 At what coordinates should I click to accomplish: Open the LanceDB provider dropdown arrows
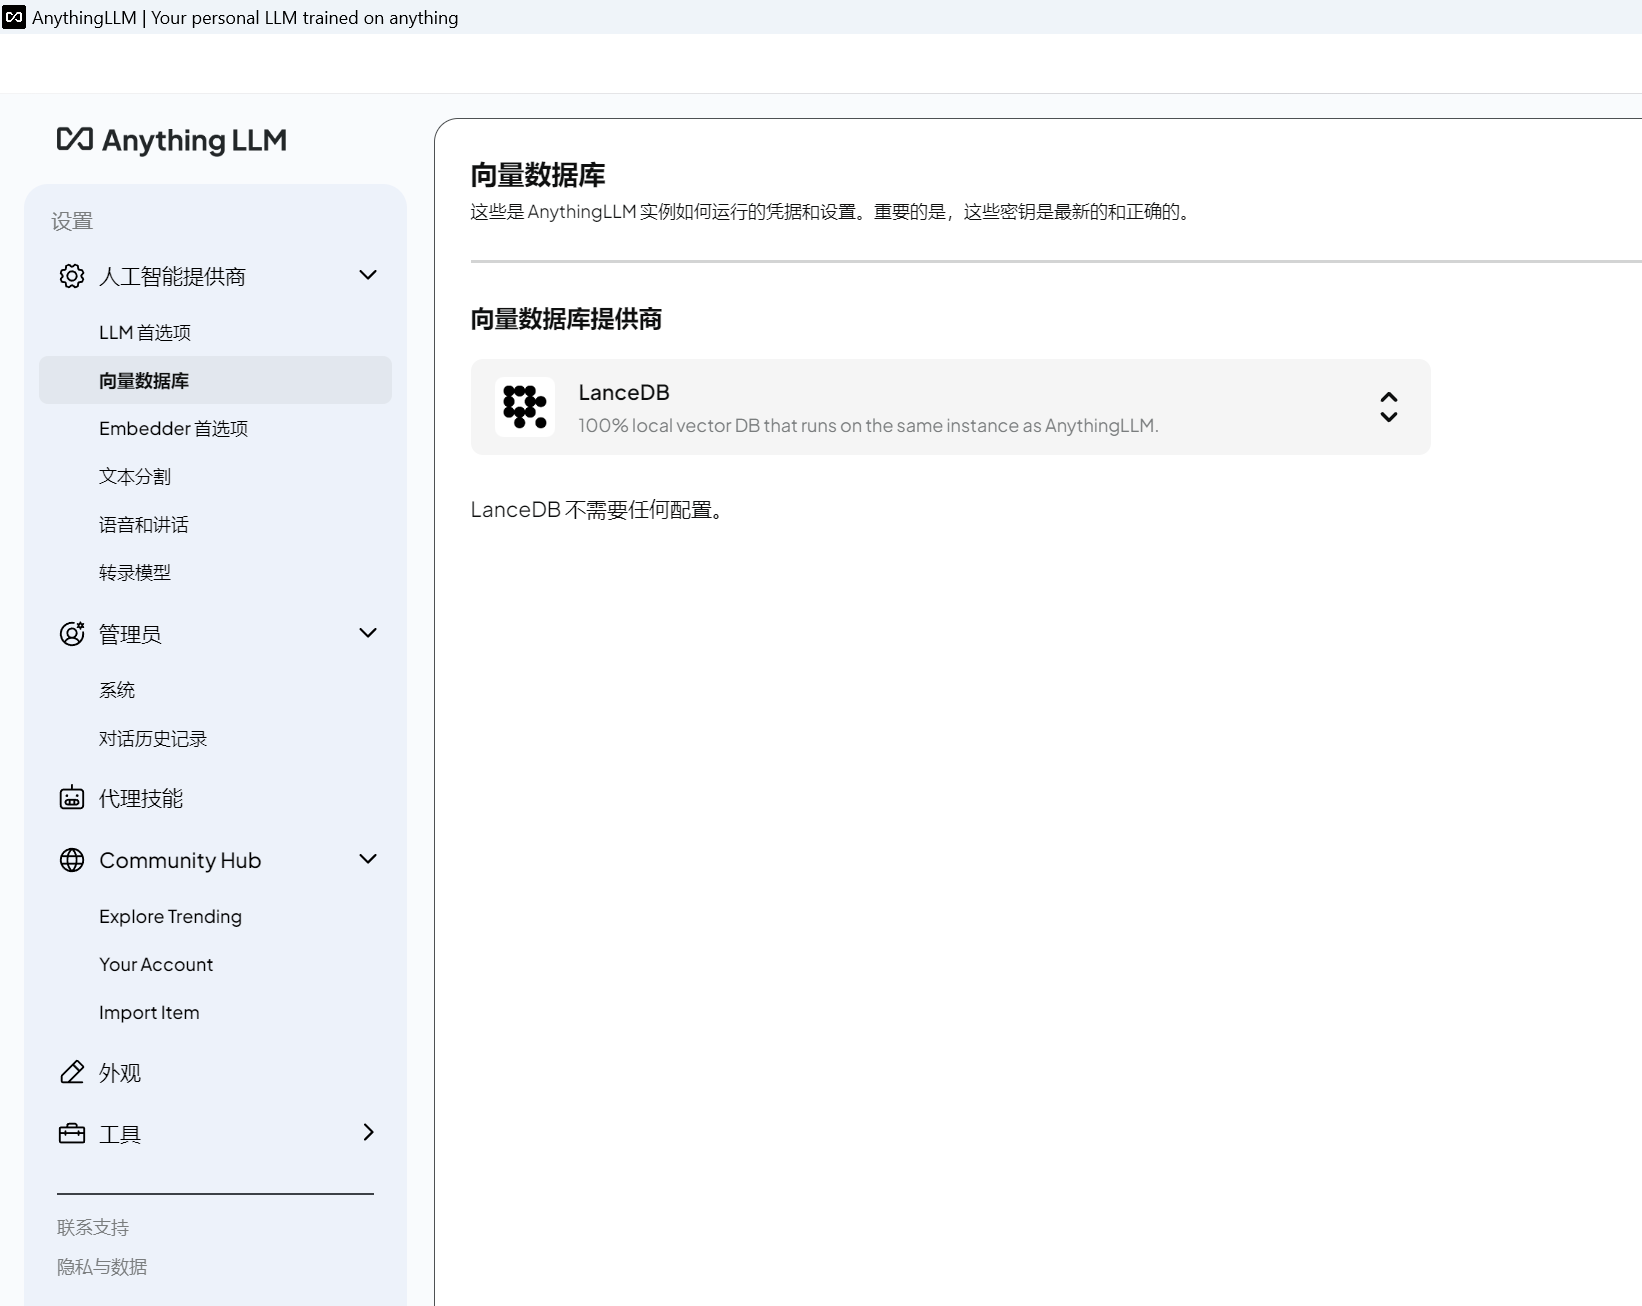tap(1389, 407)
